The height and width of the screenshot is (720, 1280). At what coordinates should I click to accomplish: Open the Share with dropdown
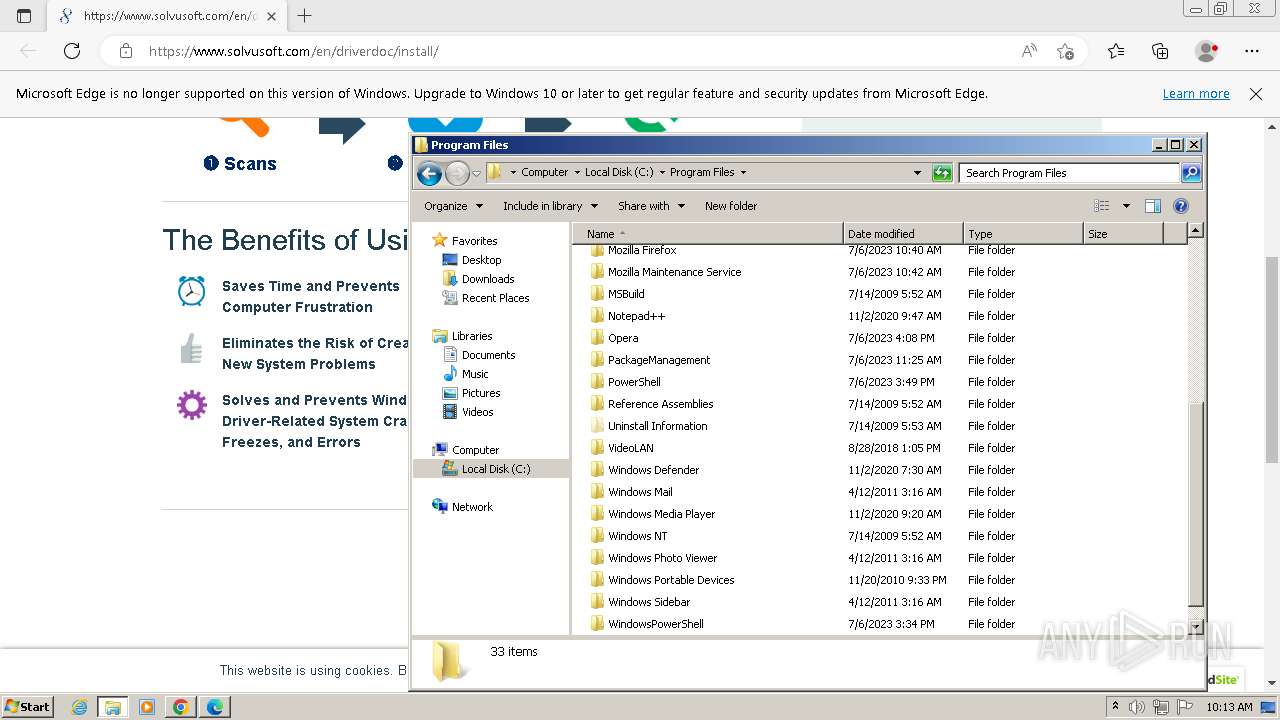click(x=651, y=206)
